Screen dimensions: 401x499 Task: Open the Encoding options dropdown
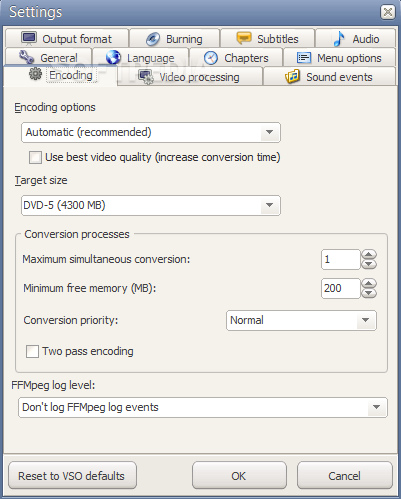[x=151, y=132]
